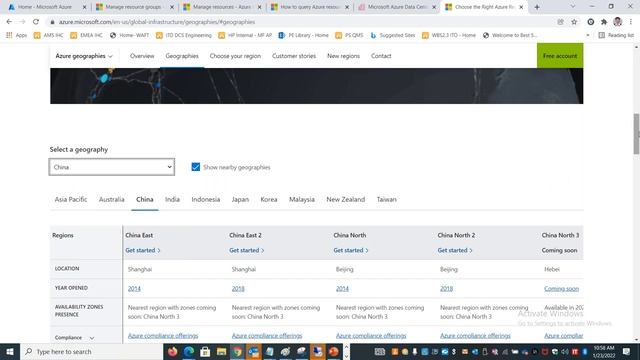This screenshot has height=360, width=640.
Task: Open the notification center icon
Action: click(x=626, y=351)
